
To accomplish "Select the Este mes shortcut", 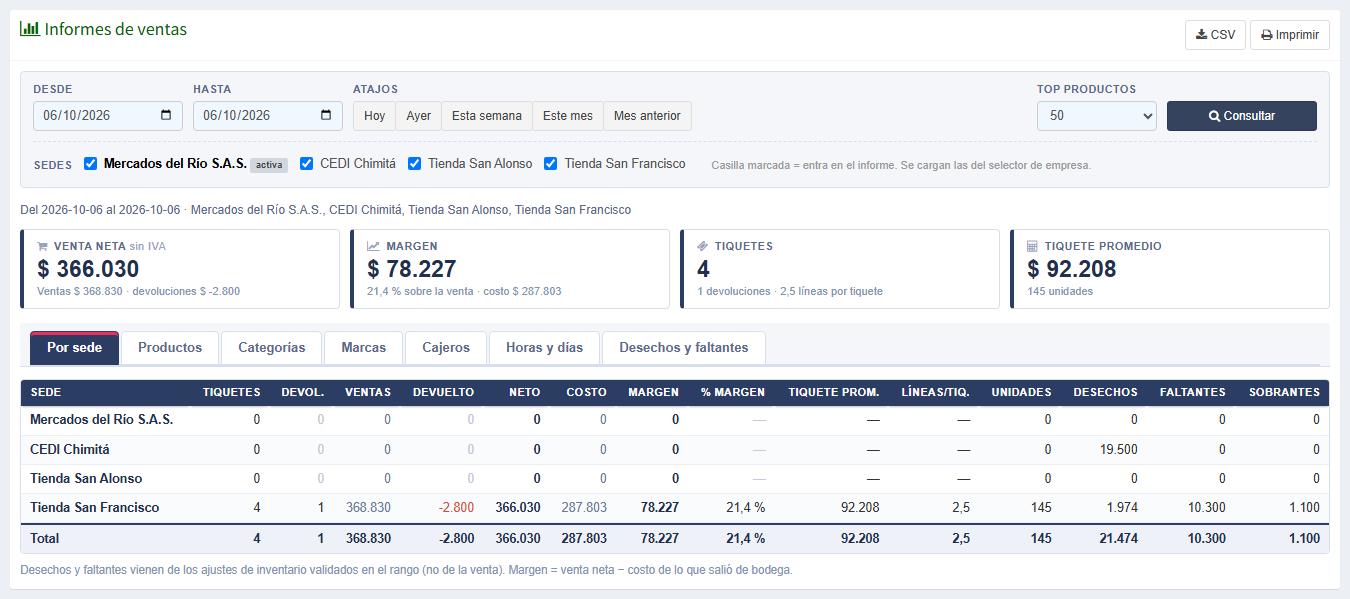I will pos(568,116).
